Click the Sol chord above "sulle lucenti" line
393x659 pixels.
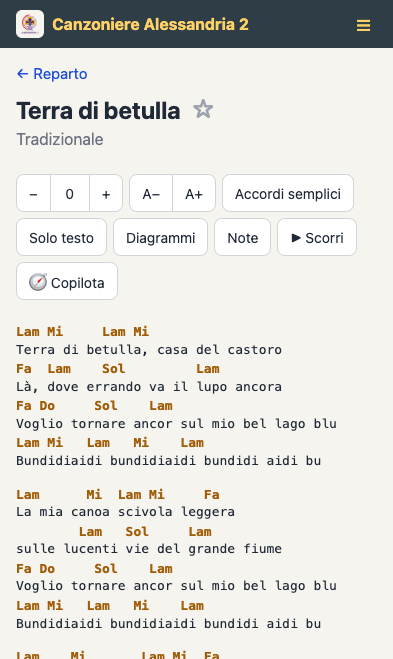[137, 531]
